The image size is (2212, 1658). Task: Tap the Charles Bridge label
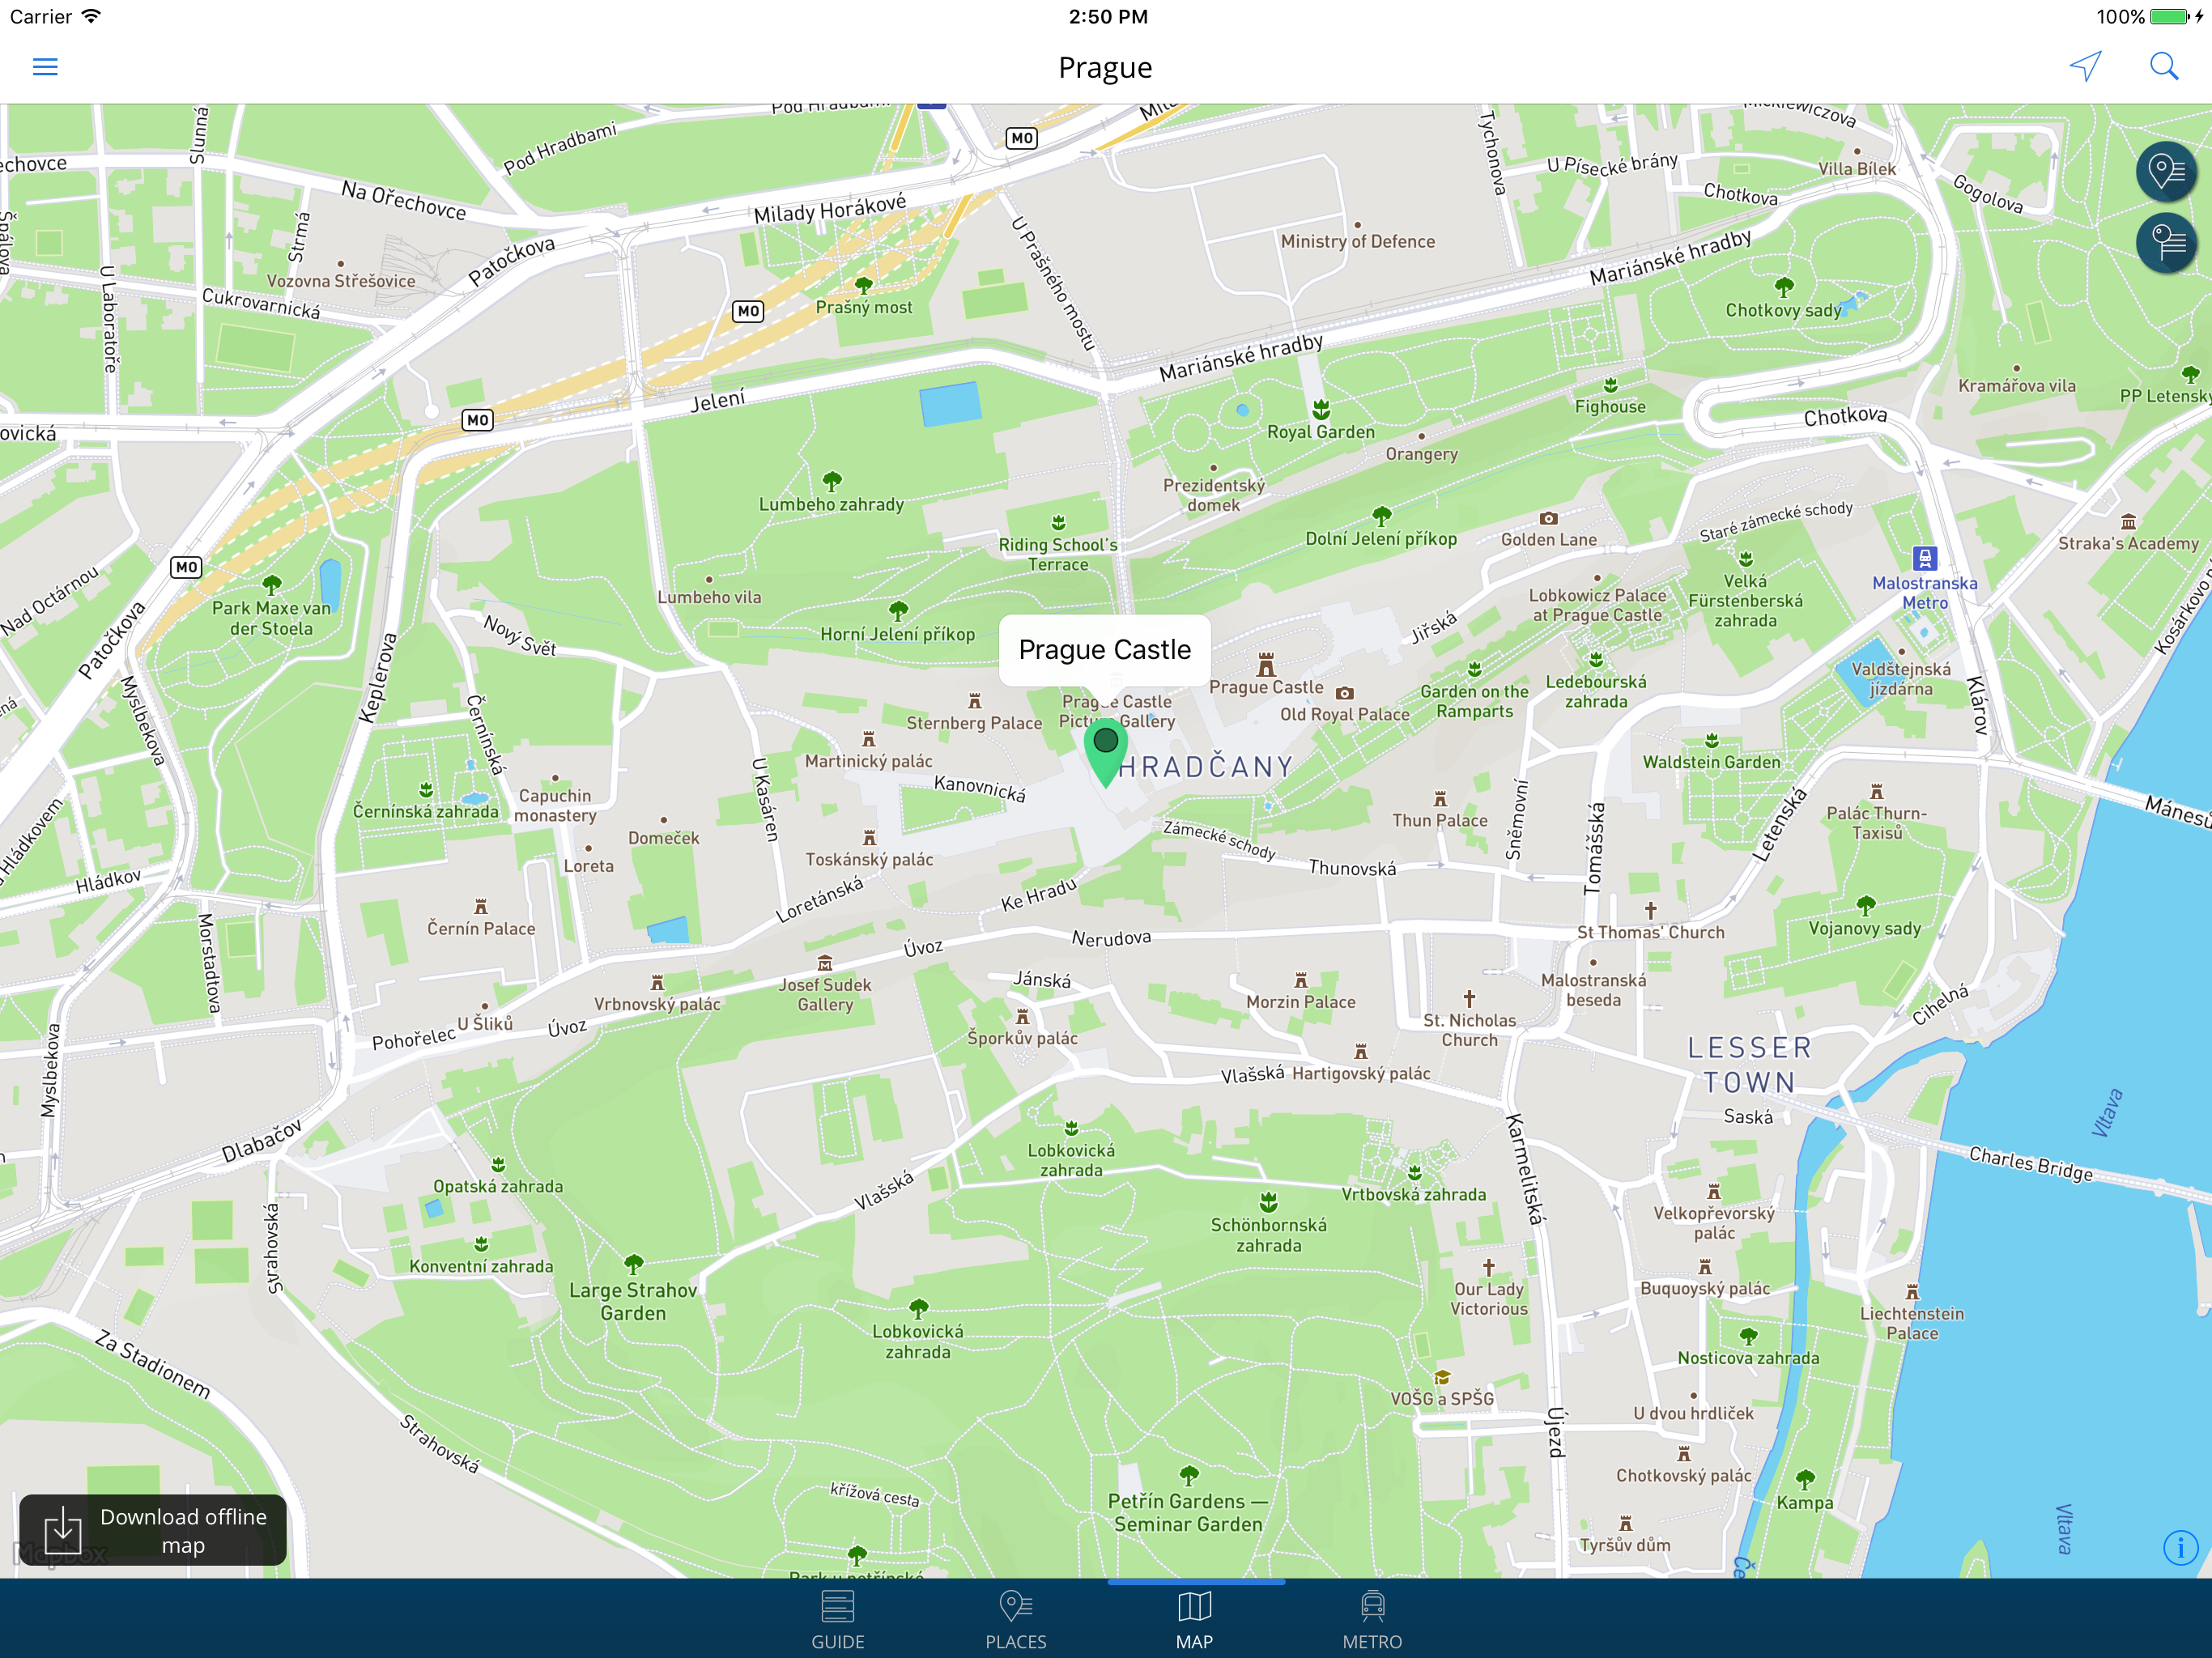[x=2030, y=1164]
